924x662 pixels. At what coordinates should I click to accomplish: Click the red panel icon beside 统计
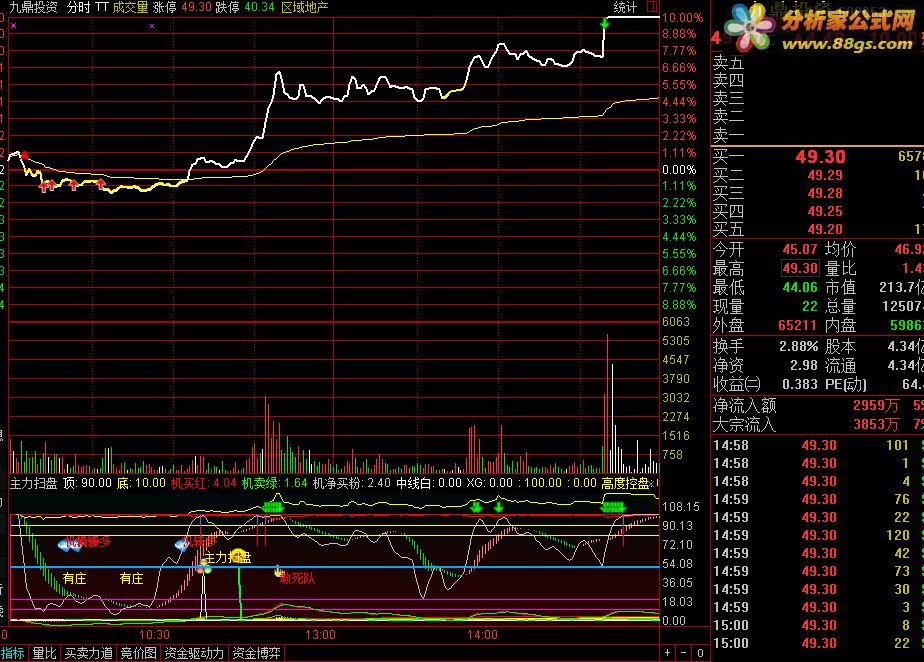(652, 7)
